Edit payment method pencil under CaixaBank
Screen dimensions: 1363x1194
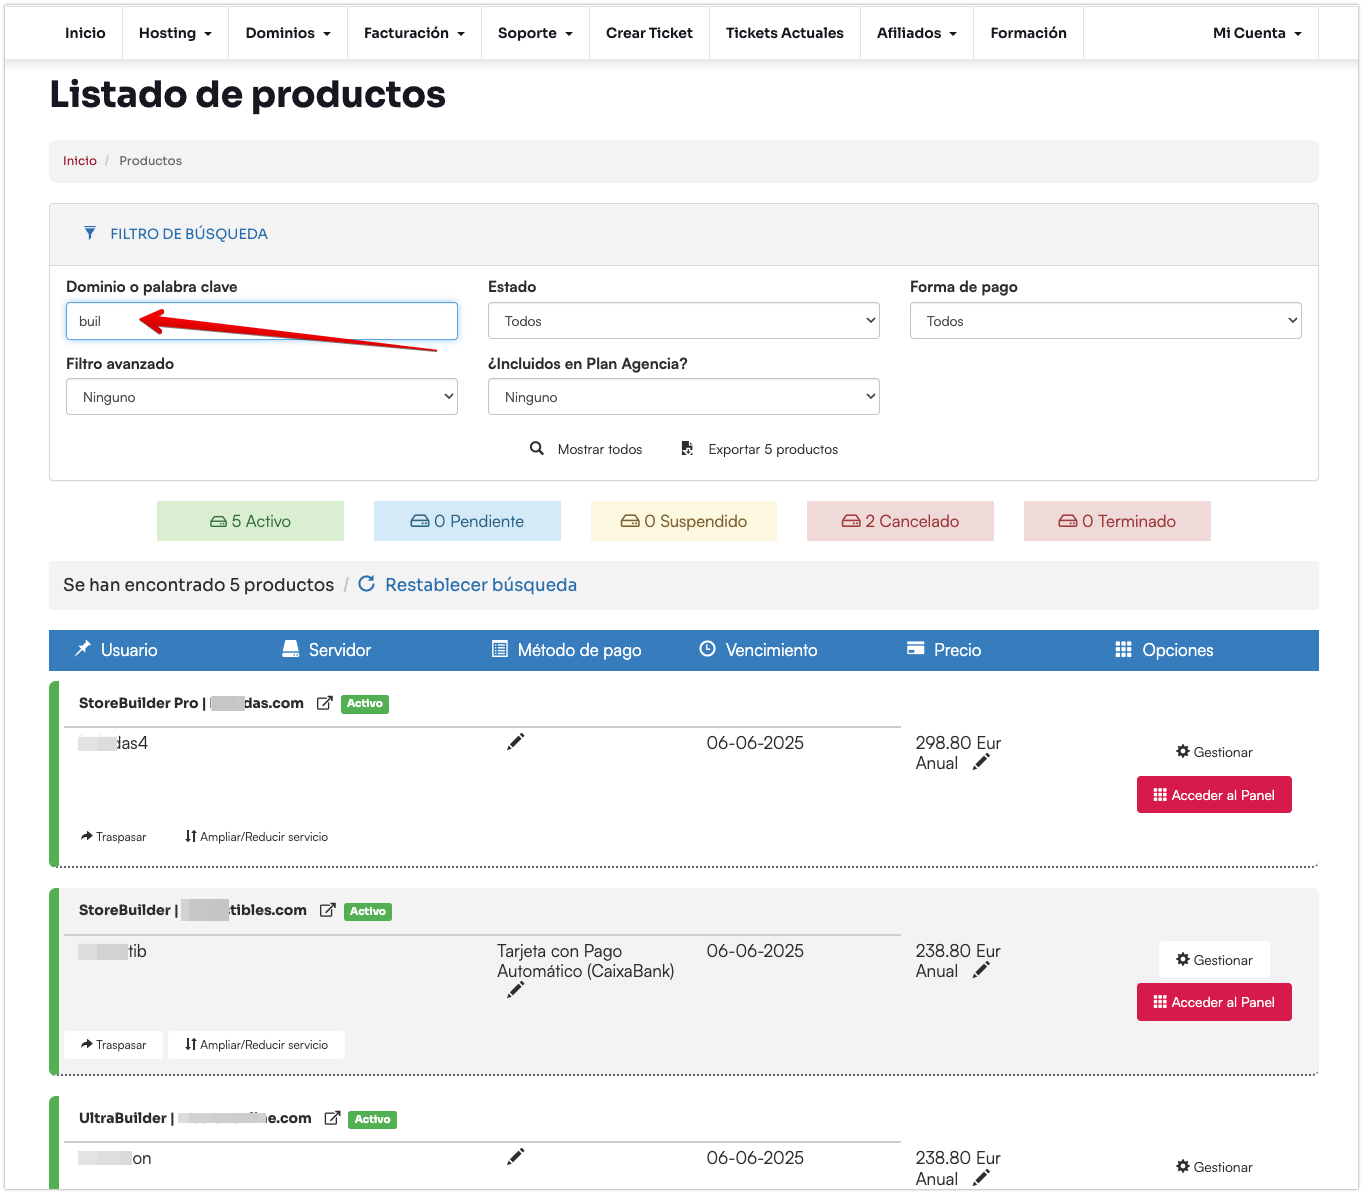516,990
